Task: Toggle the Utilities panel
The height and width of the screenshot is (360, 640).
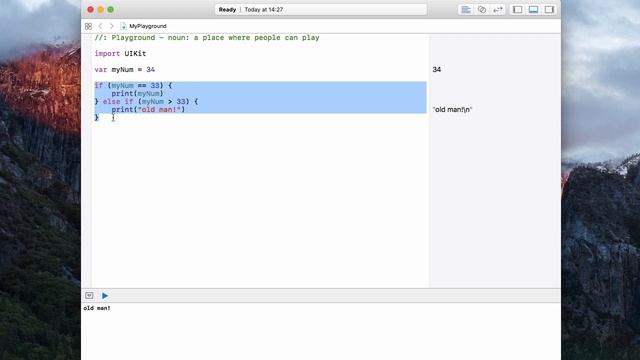Action: point(549,9)
